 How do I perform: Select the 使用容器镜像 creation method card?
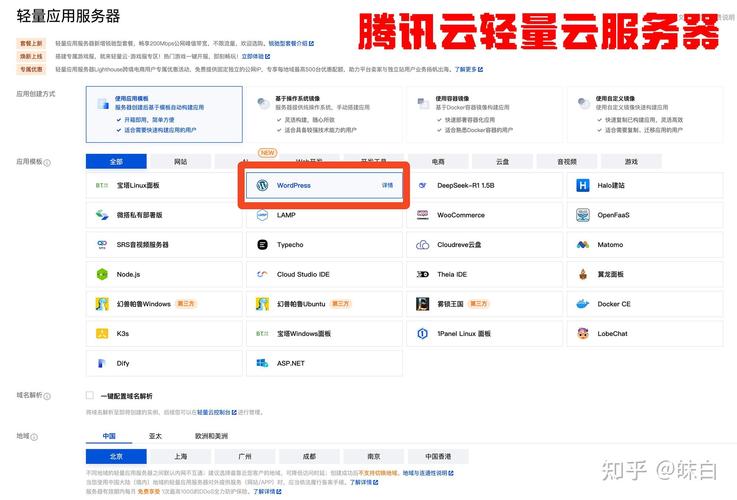point(485,114)
